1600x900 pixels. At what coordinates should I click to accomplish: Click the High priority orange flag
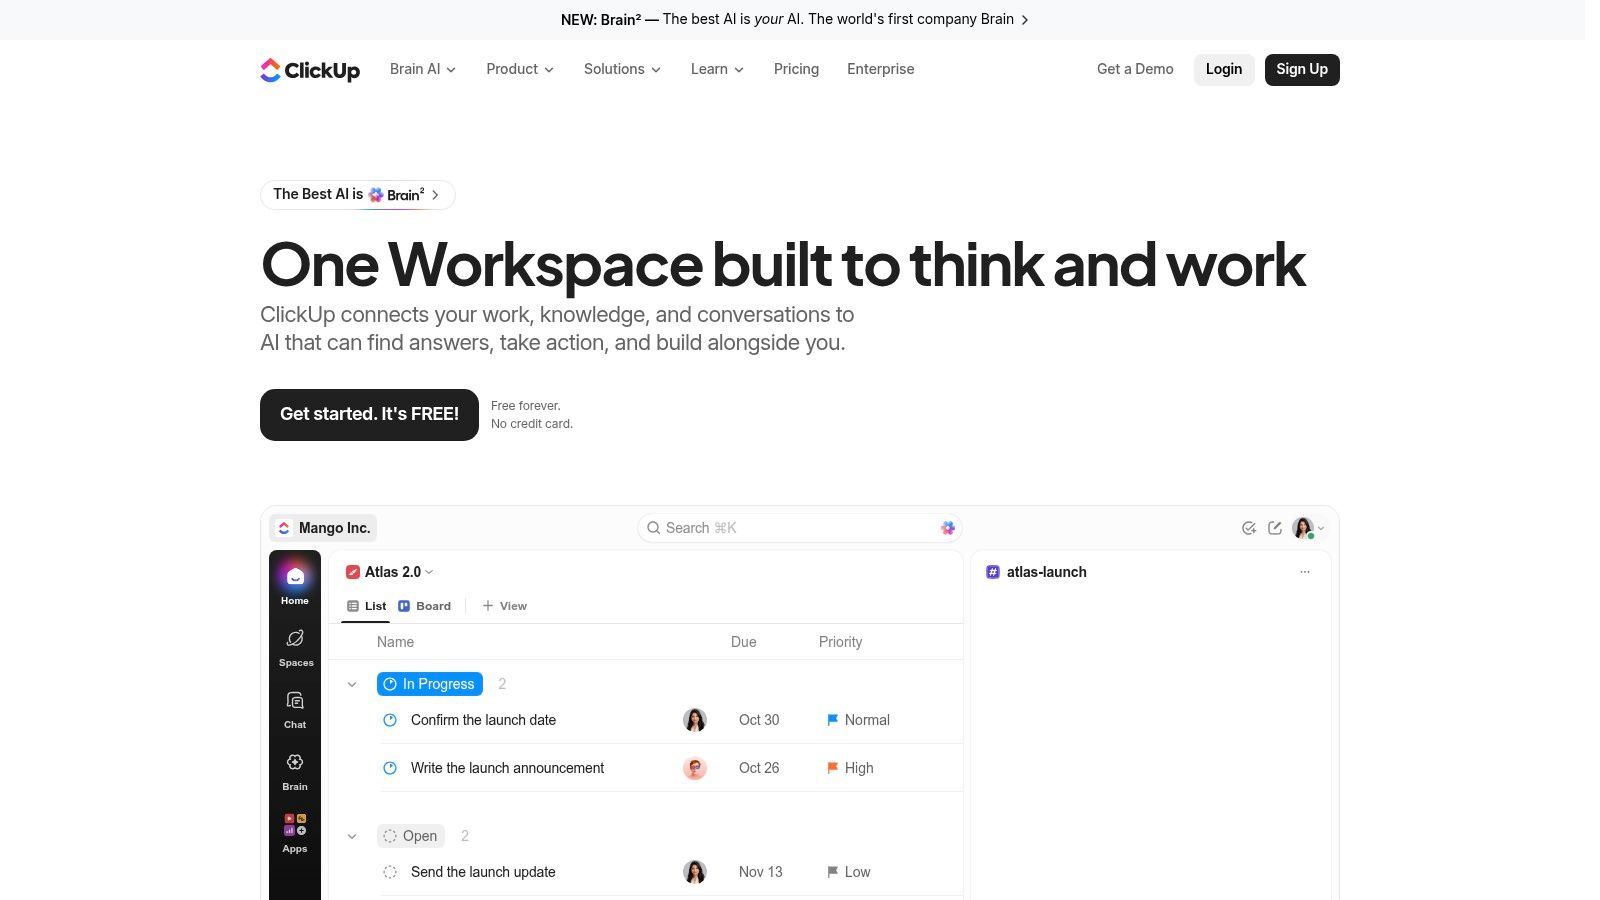click(832, 768)
